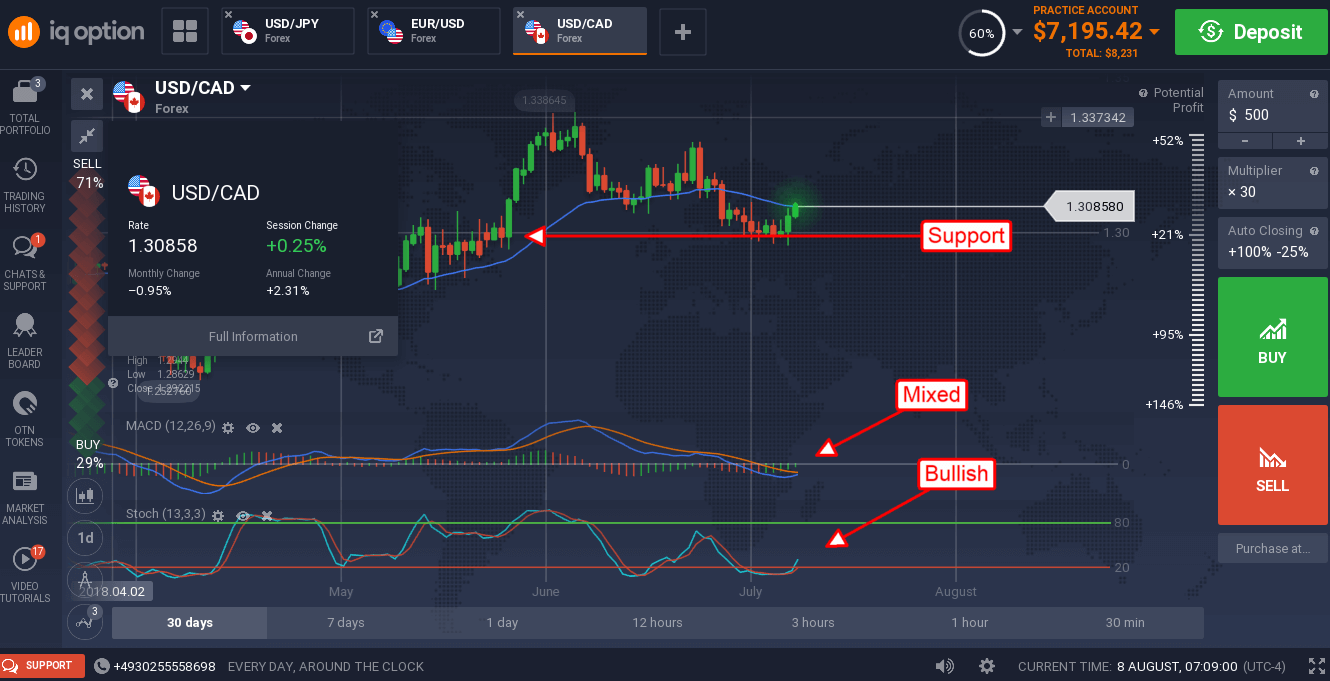Image resolution: width=1330 pixels, height=681 pixels.
Task: Increase the amount with plus
Action: (x=1301, y=141)
